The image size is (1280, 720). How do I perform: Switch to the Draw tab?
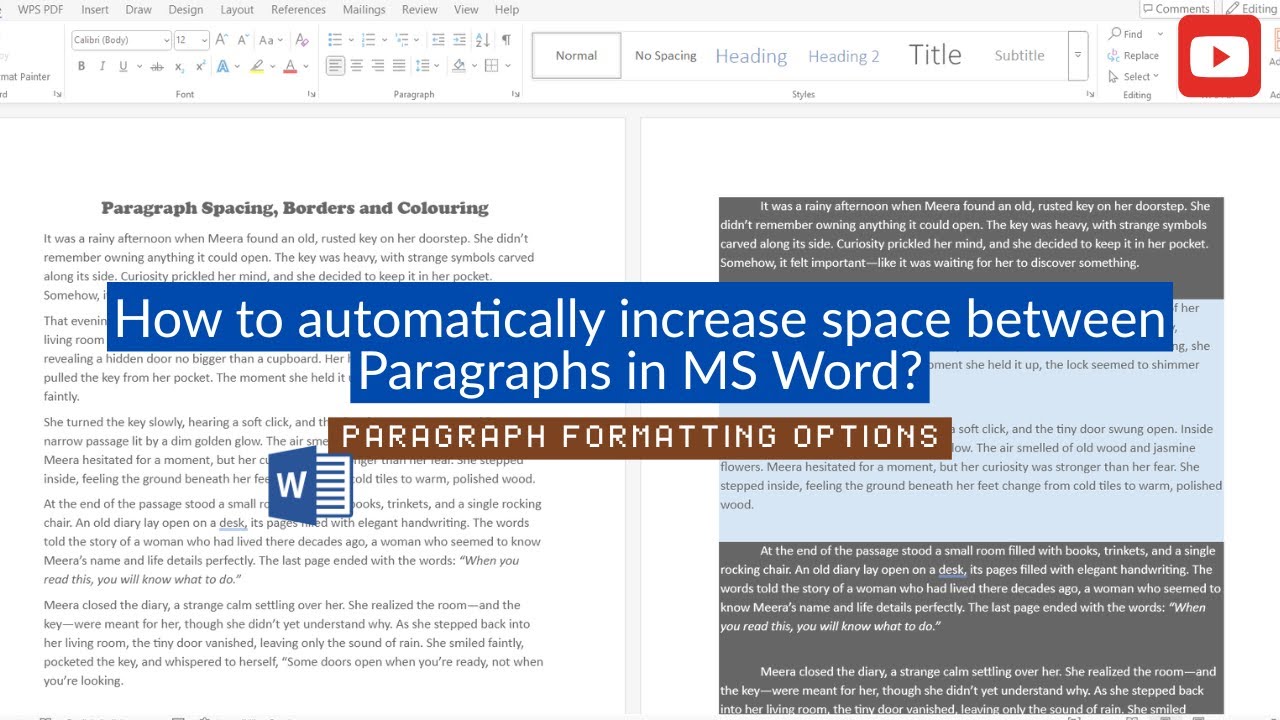(139, 9)
